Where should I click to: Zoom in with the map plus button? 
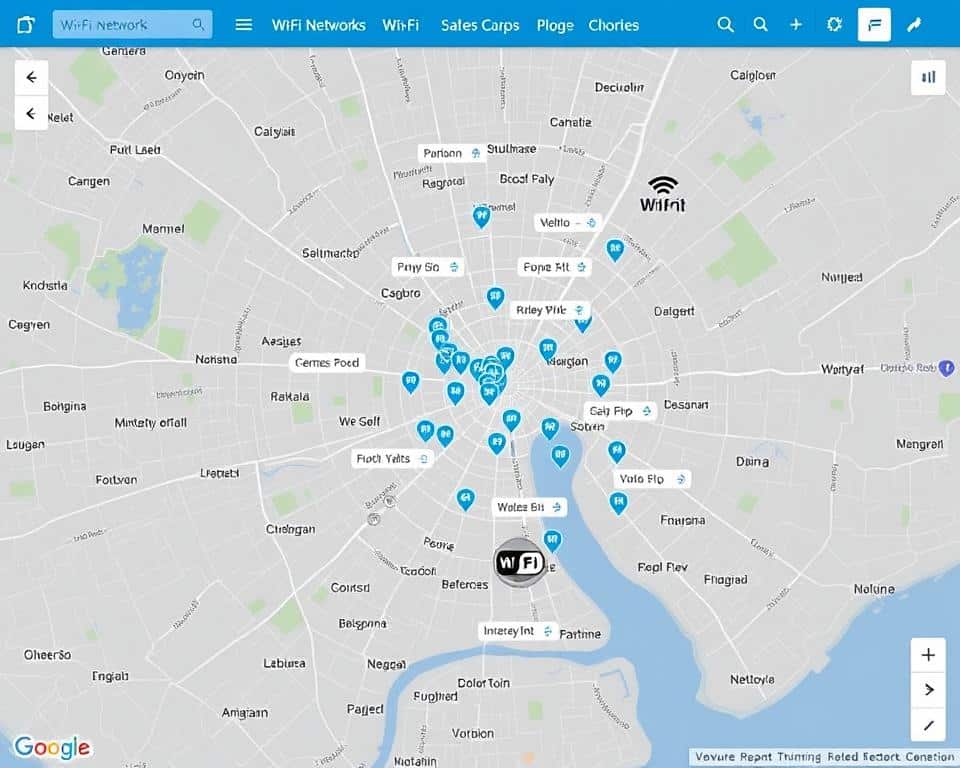point(928,655)
